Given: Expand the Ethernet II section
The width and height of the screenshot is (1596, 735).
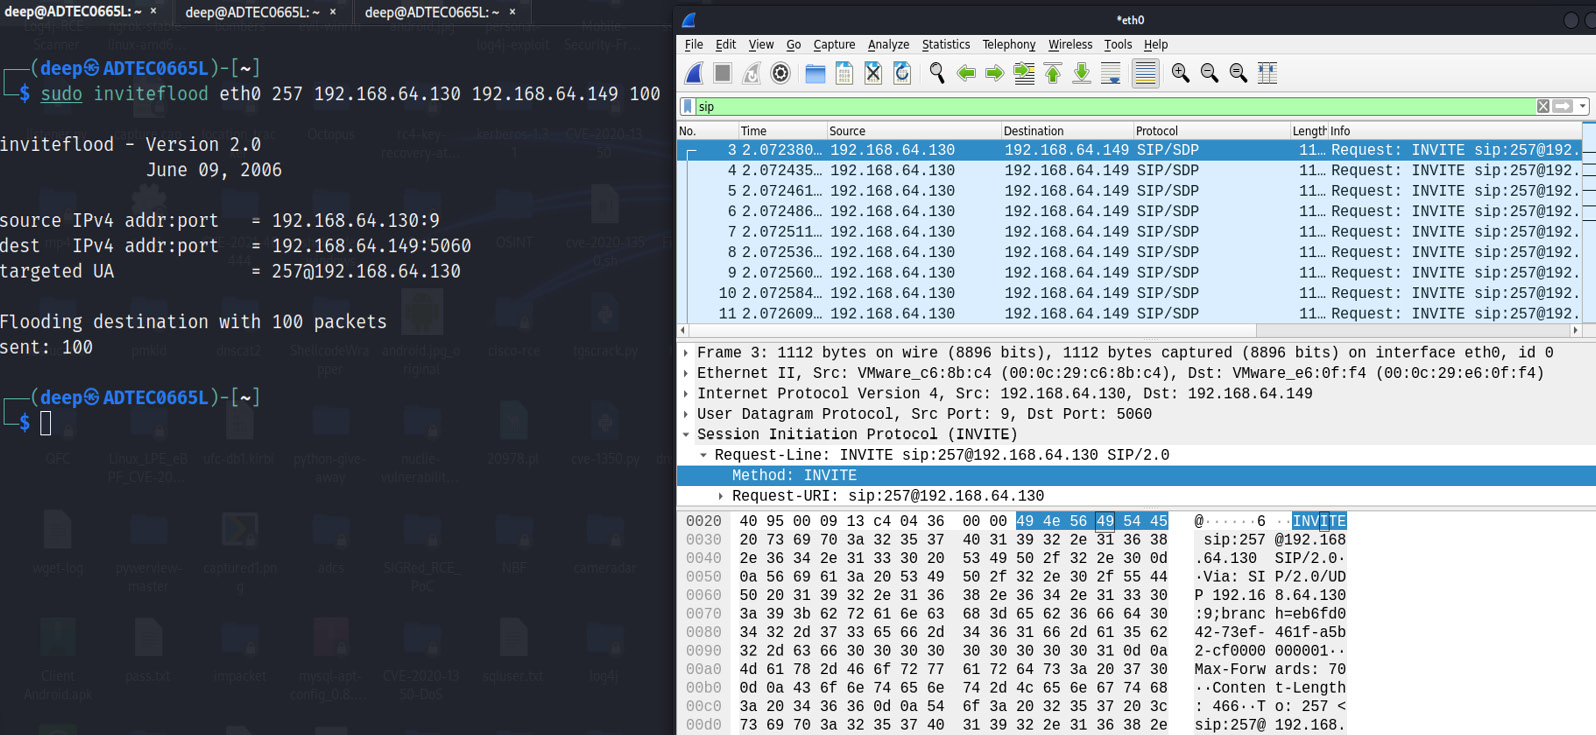Looking at the screenshot, I should (x=686, y=373).
